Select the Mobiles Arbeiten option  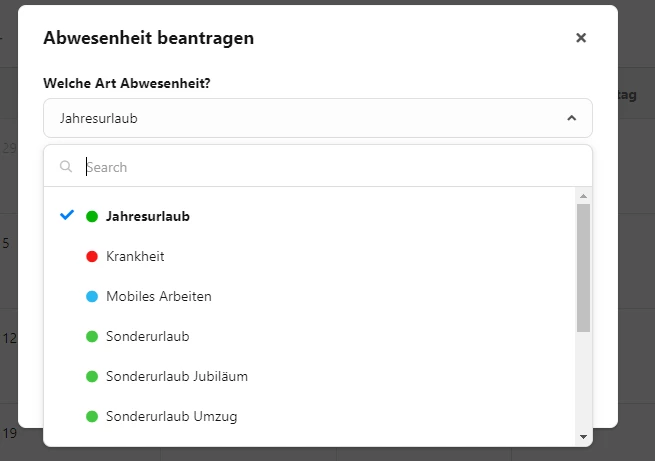click(x=310, y=296)
